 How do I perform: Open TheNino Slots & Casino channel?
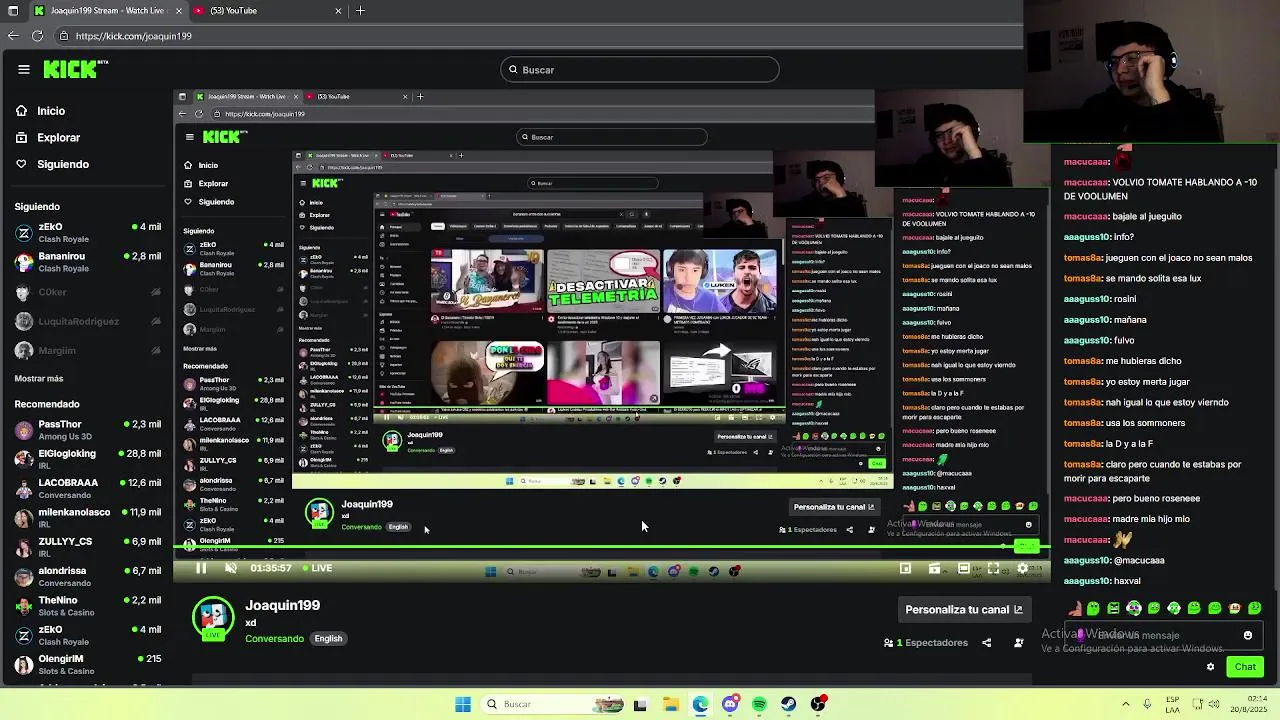[87, 606]
